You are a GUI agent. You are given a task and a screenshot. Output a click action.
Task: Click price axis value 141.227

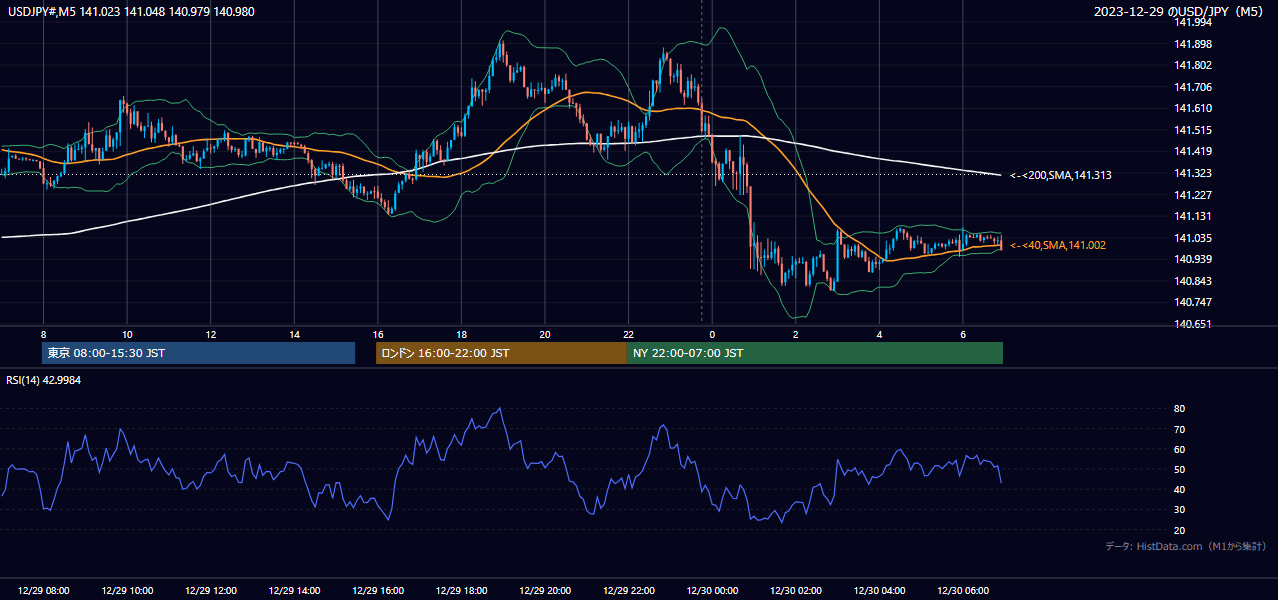(1193, 195)
